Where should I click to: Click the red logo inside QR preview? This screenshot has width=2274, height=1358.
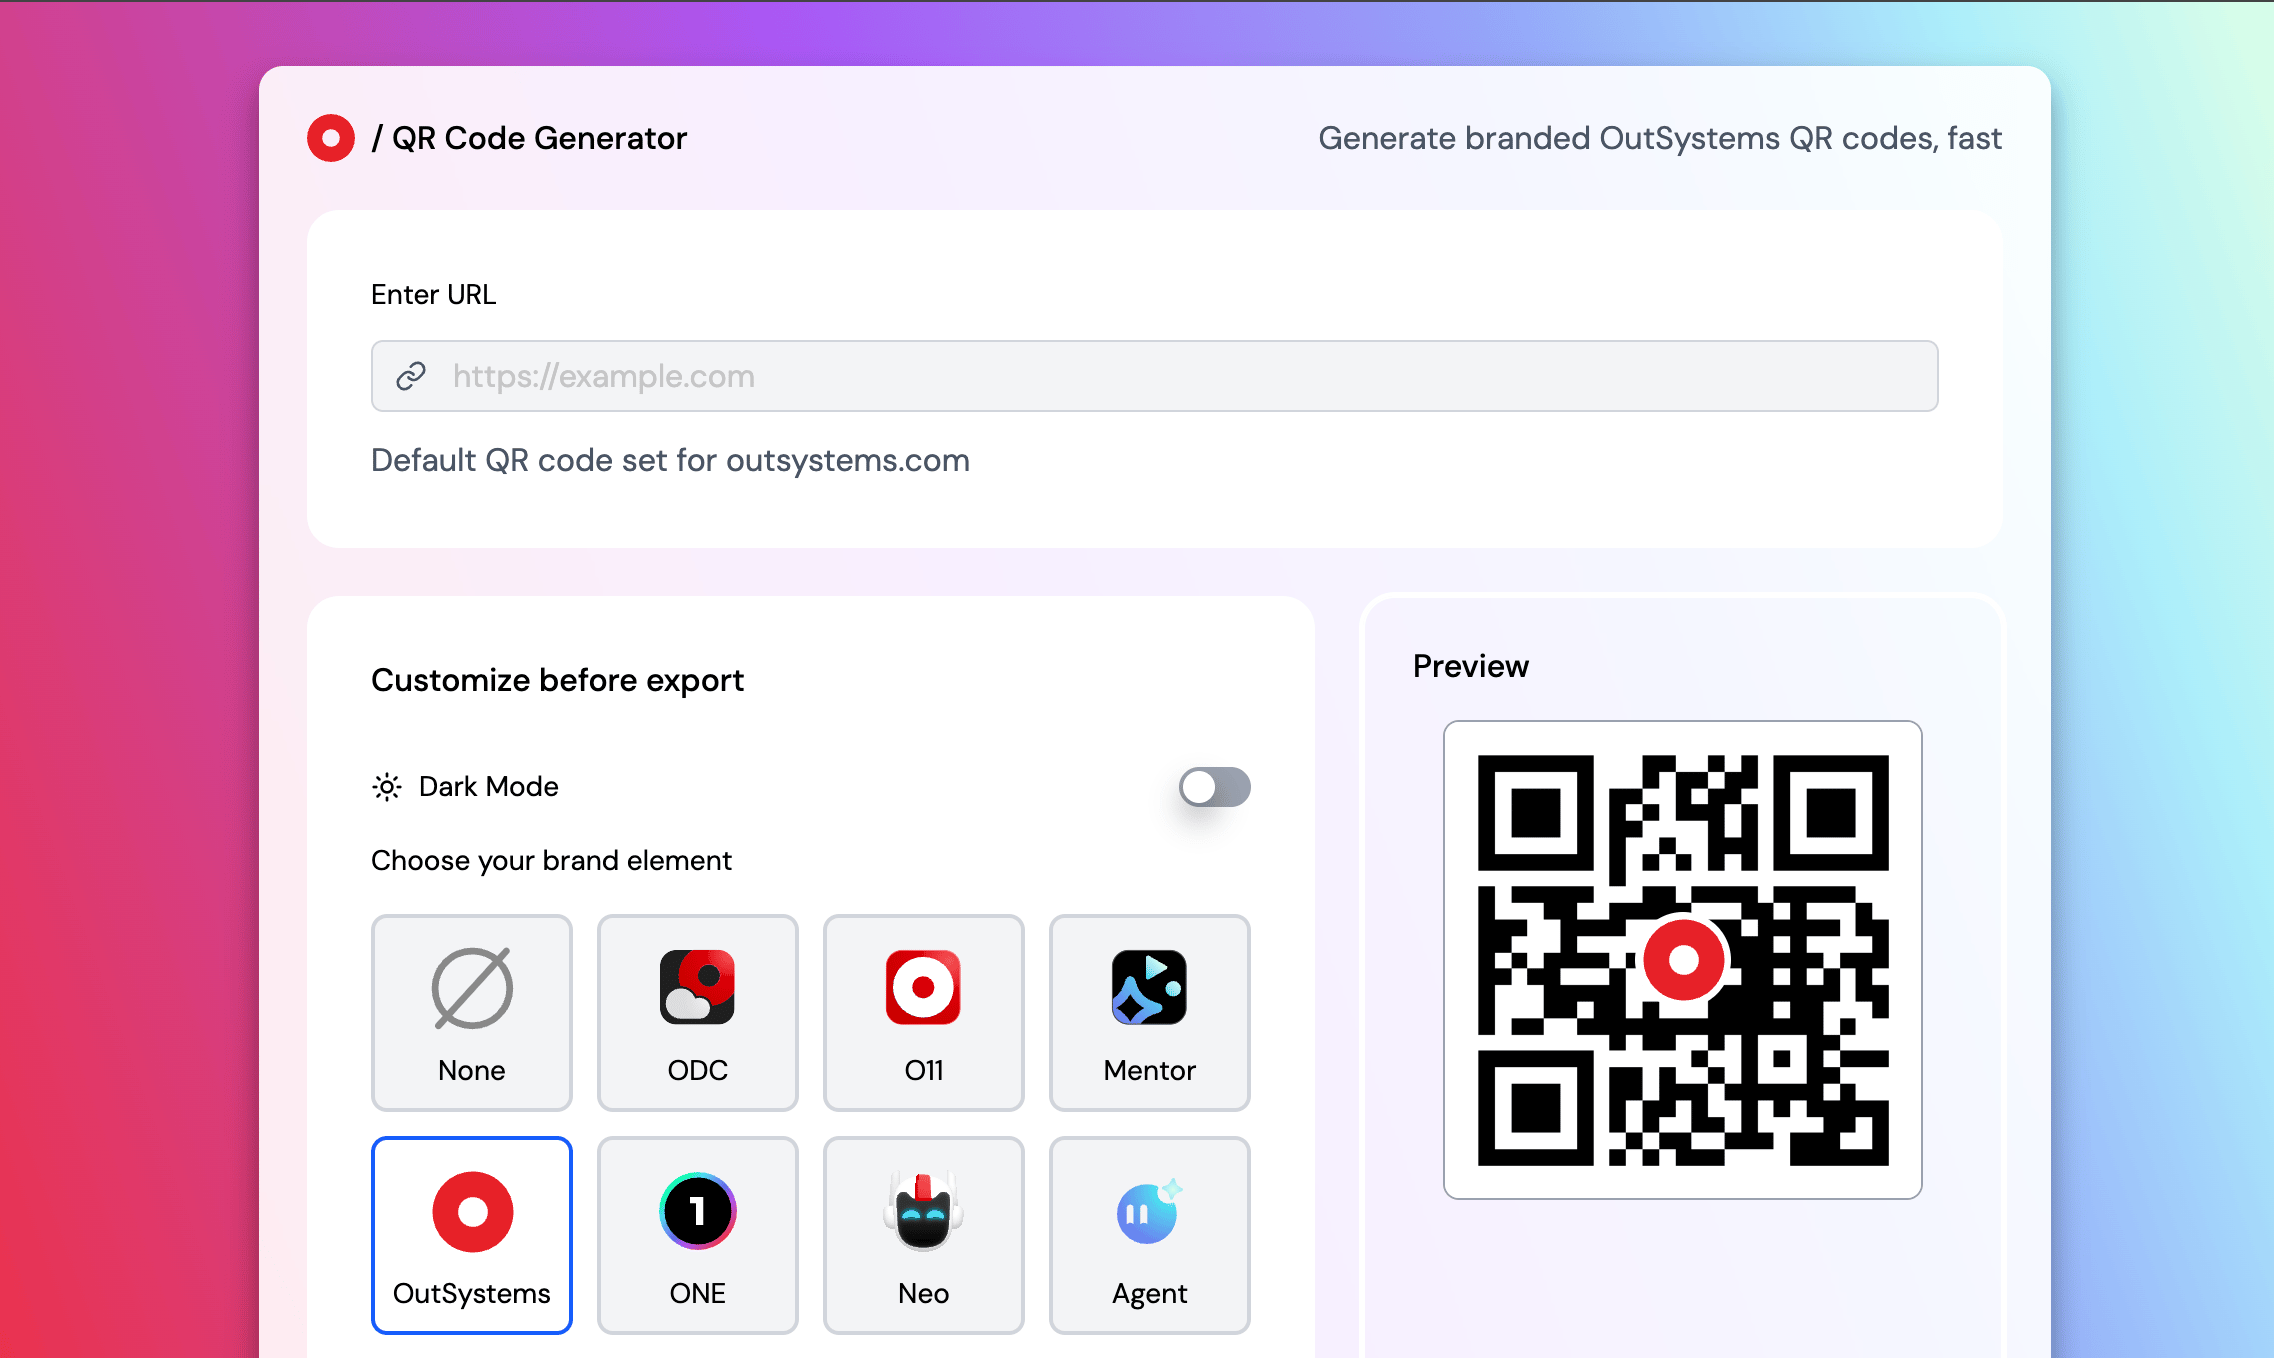1684,960
